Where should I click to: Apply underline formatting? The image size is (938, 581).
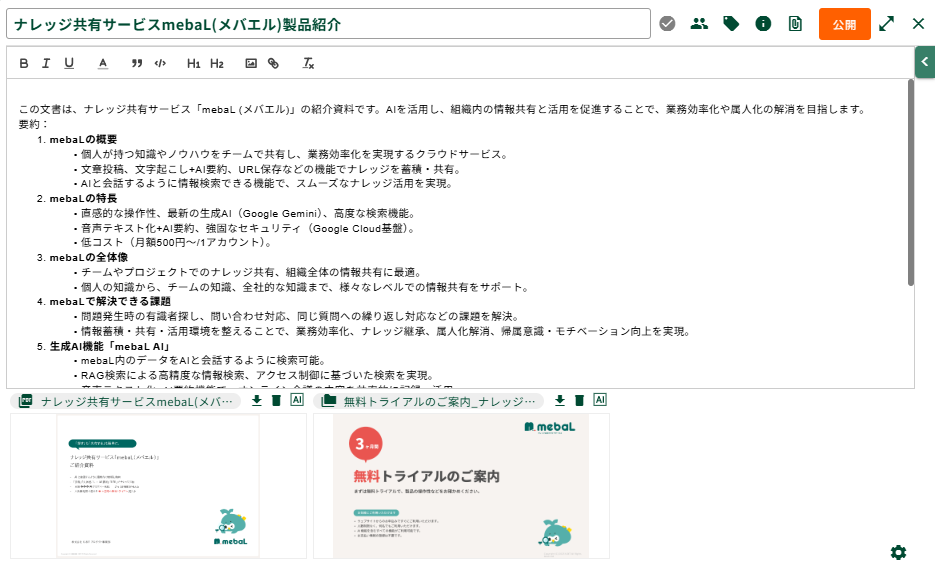pyautogui.click(x=69, y=63)
